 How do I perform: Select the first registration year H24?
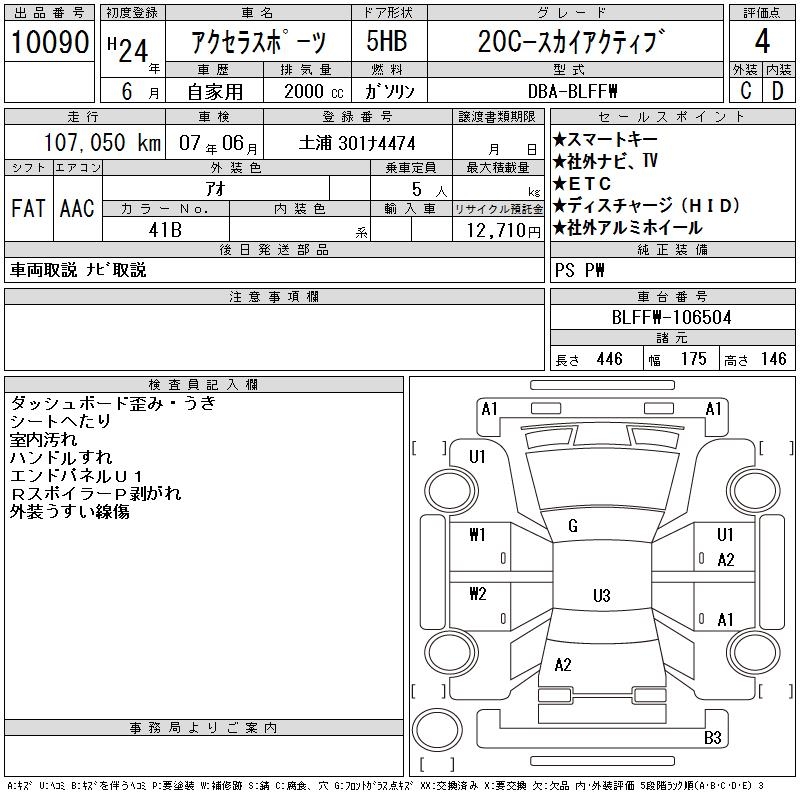pos(129,51)
